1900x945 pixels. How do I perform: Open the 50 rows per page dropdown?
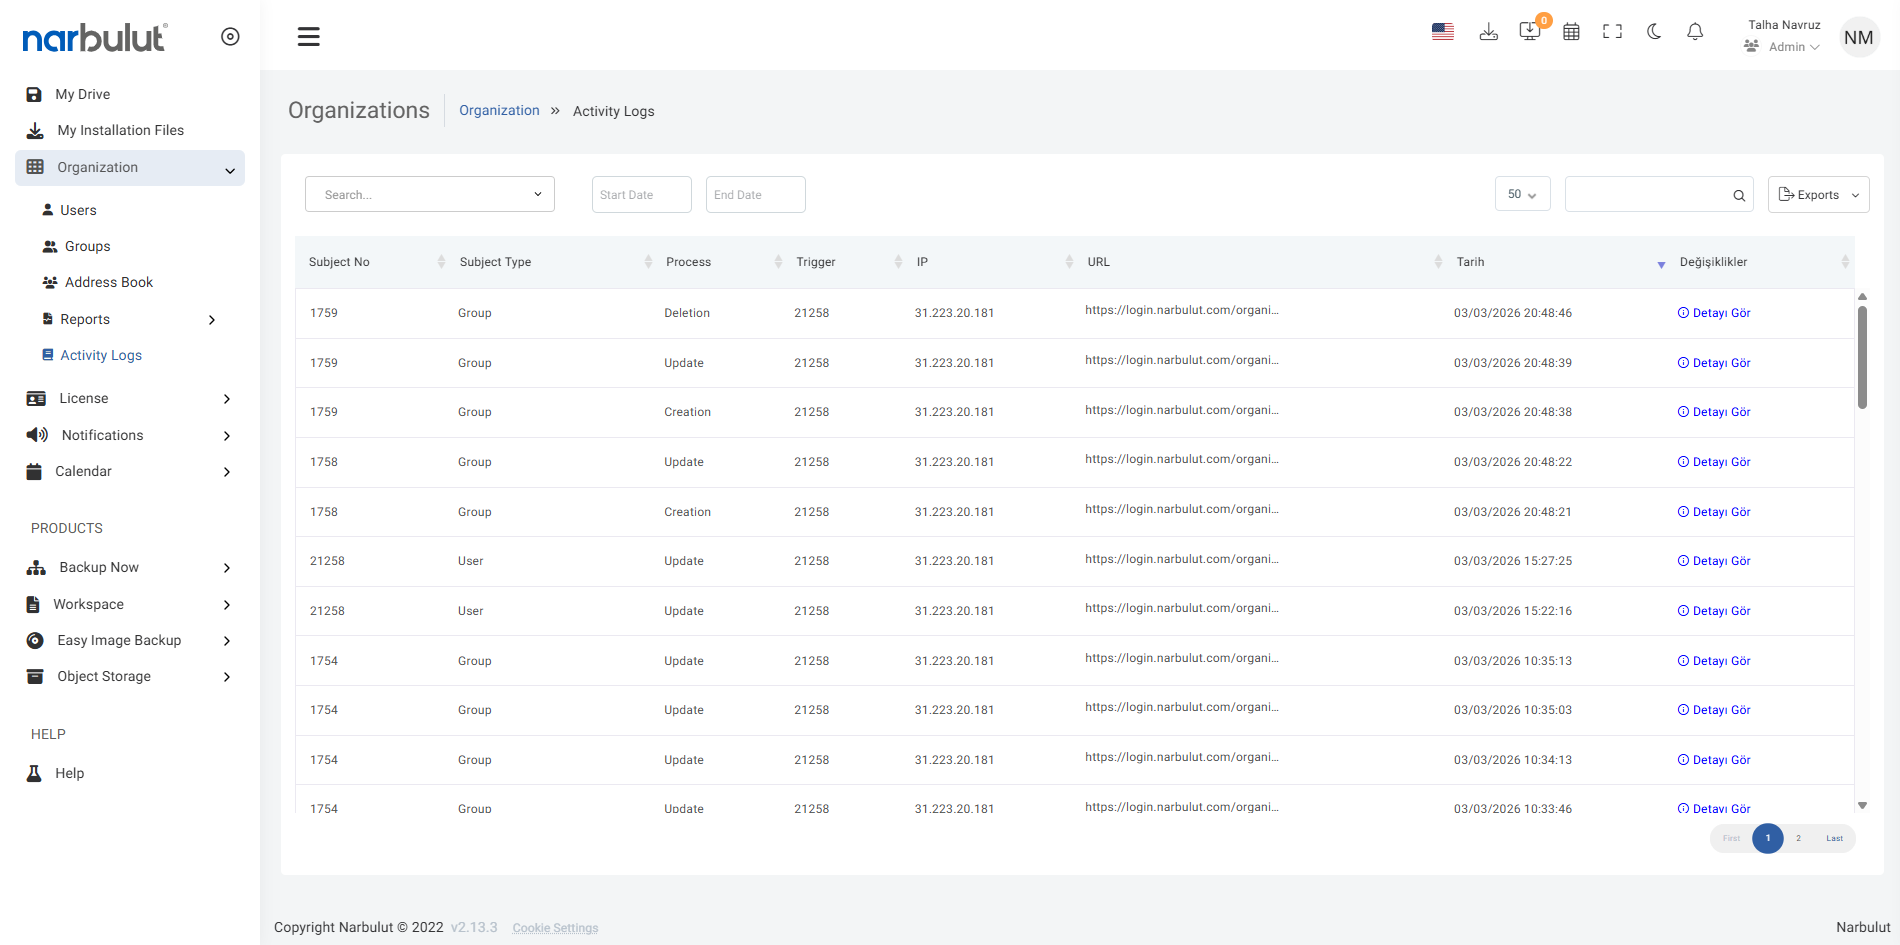click(x=1522, y=195)
